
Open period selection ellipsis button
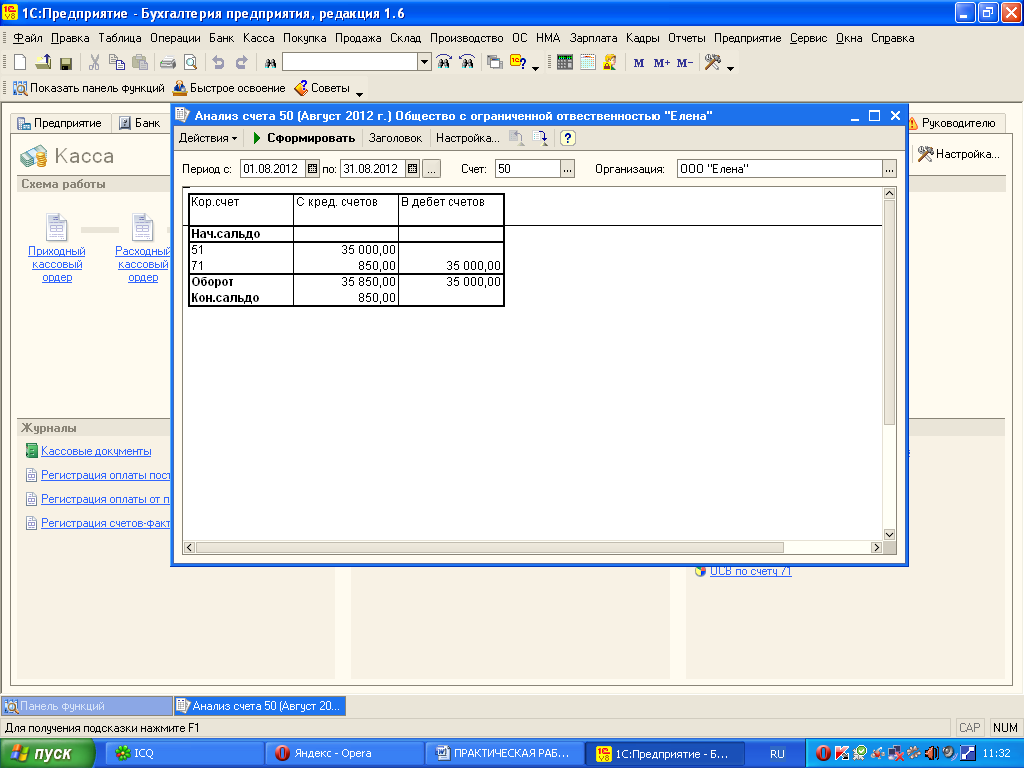(432, 168)
